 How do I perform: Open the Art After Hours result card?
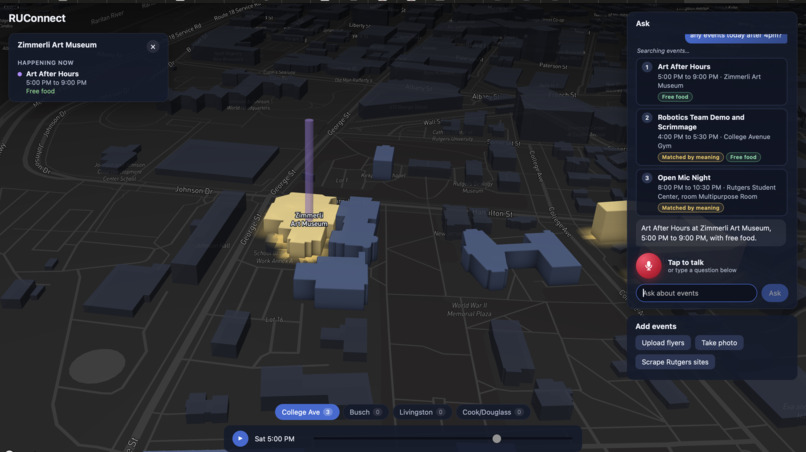(711, 82)
